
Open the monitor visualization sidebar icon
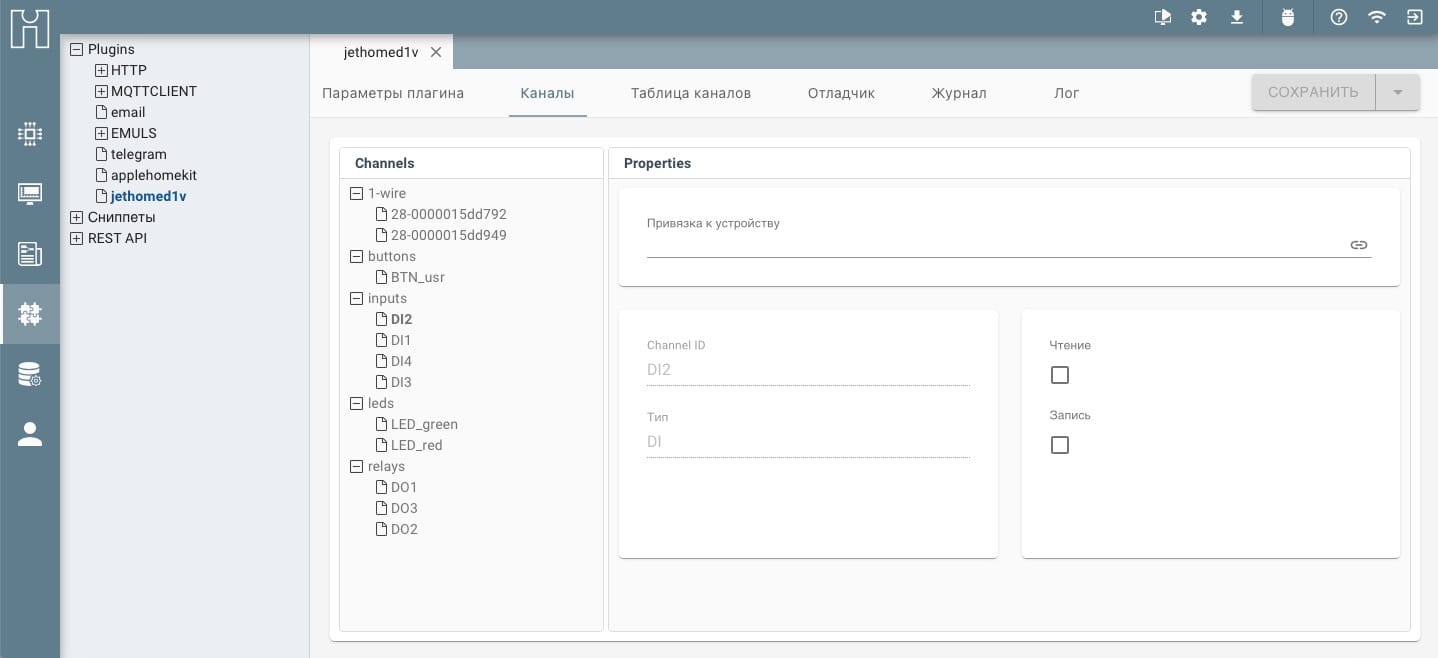30,194
